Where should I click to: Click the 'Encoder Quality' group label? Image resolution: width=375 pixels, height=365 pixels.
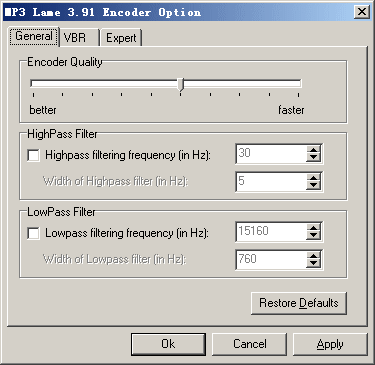click(65, 62)
